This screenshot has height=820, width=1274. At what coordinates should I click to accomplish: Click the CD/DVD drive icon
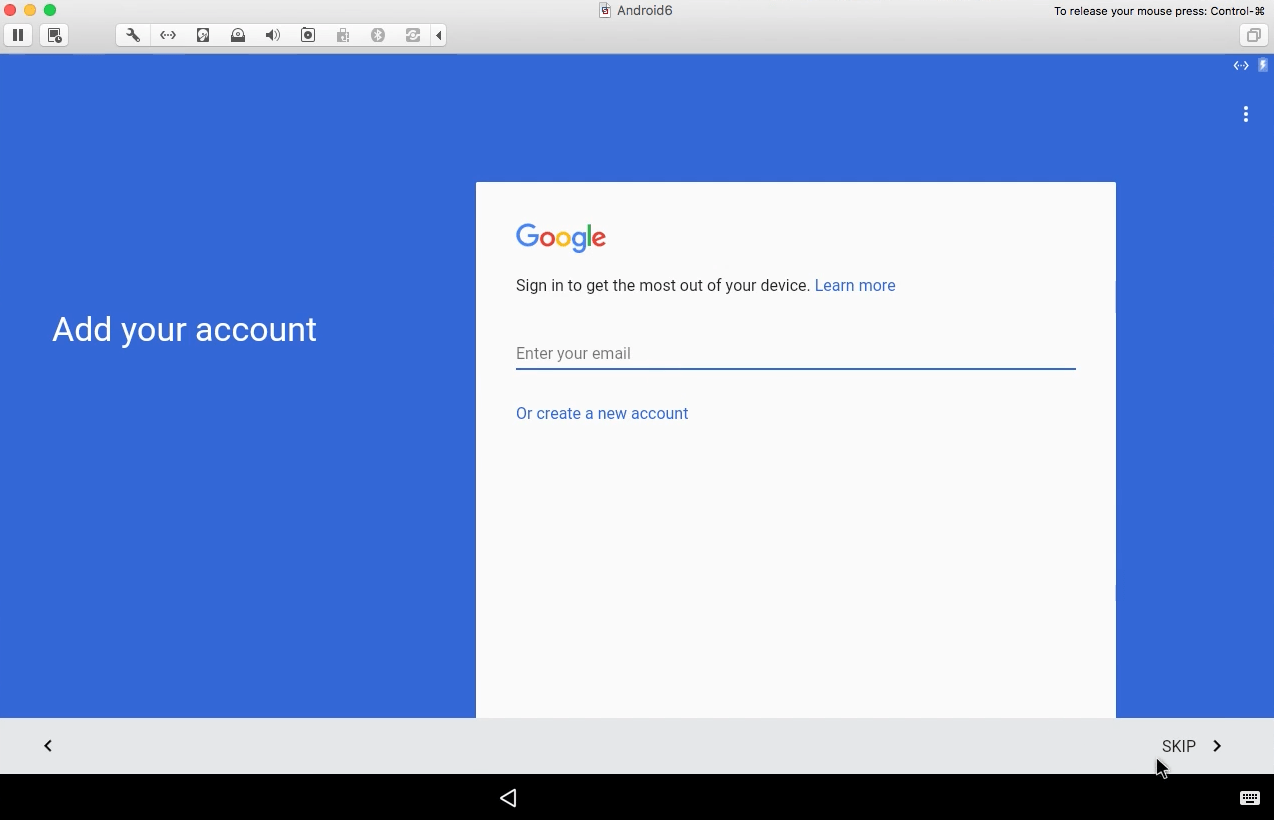pyautogui.click(x=238, y=35)
